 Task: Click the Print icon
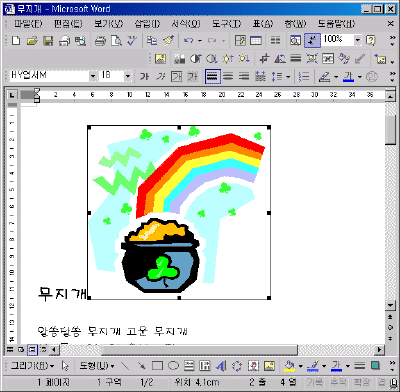100,41
